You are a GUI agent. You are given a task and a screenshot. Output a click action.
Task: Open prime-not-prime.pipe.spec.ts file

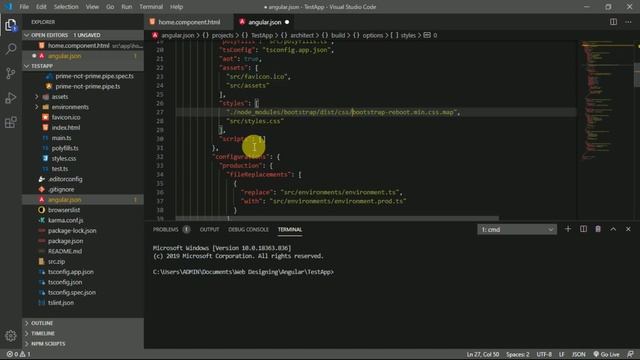[x=94, y=76]
